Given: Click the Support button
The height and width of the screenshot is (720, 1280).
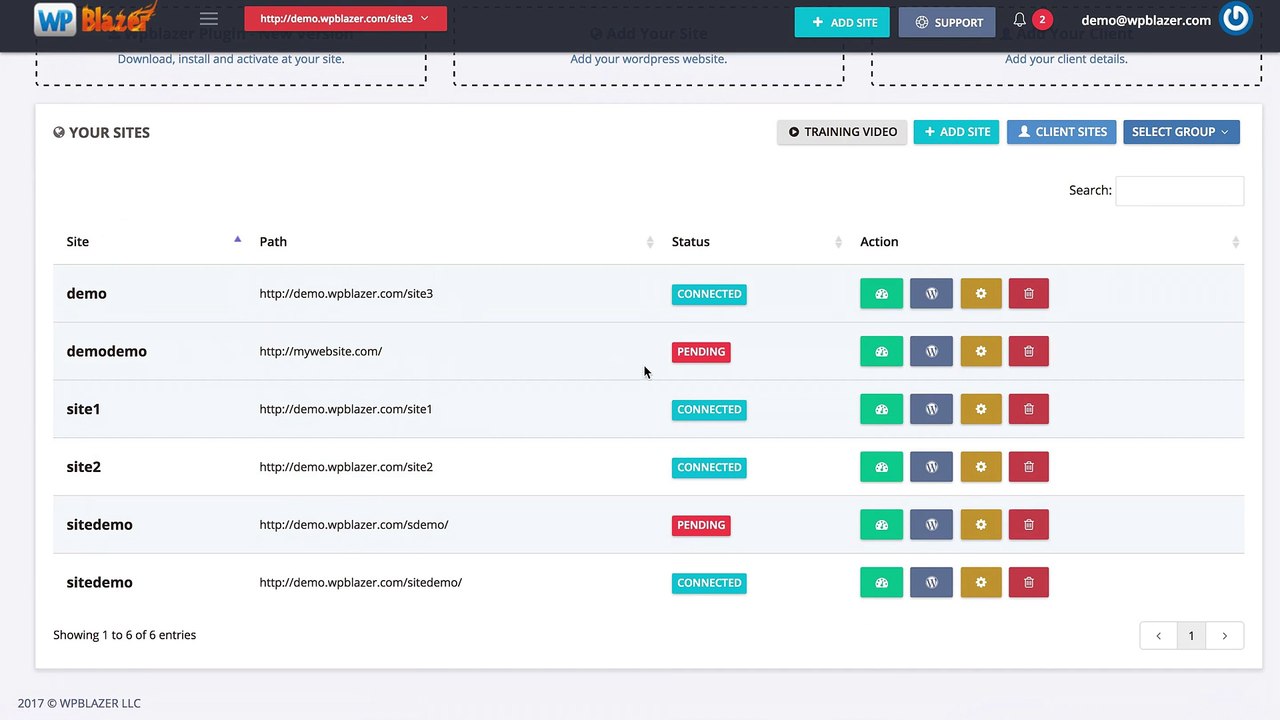Looking at the screenshot, I should (x=948, y=22).
